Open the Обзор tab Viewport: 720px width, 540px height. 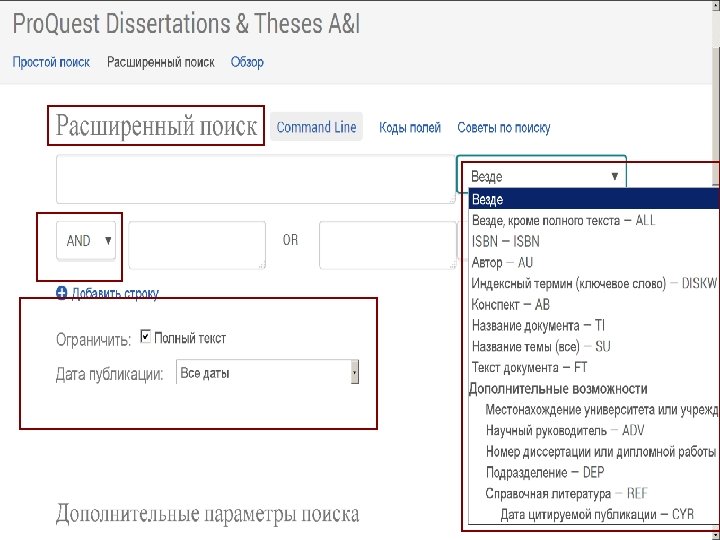point(247,62)
